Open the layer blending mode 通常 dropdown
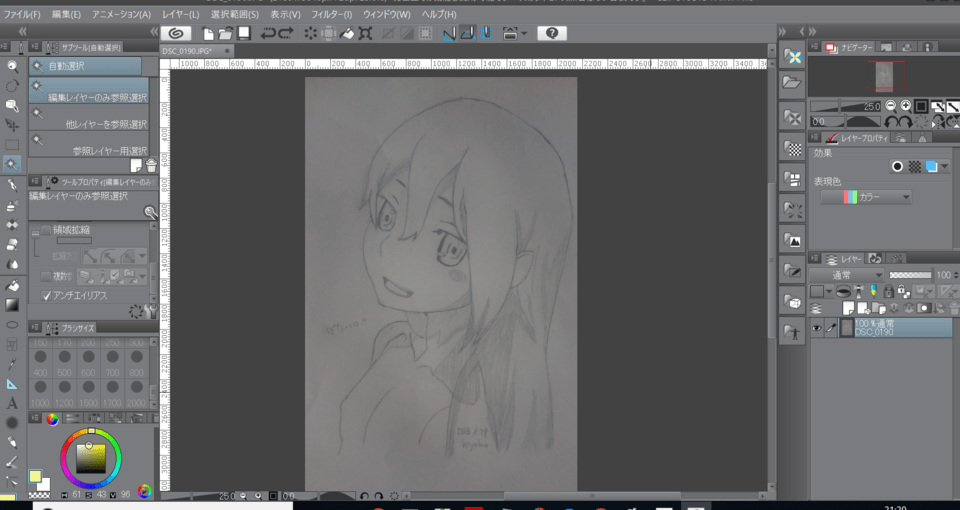This screenshot has width=960, height=510. [x=846, y=275]
